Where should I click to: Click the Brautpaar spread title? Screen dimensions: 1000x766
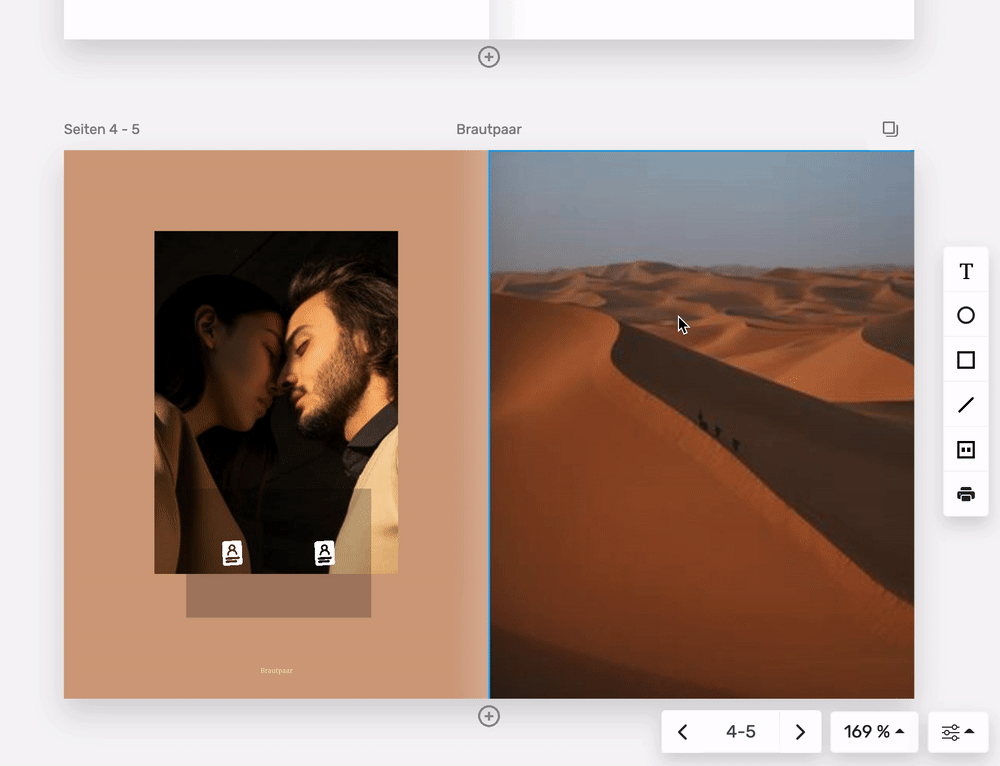click(x=489, y=129)
